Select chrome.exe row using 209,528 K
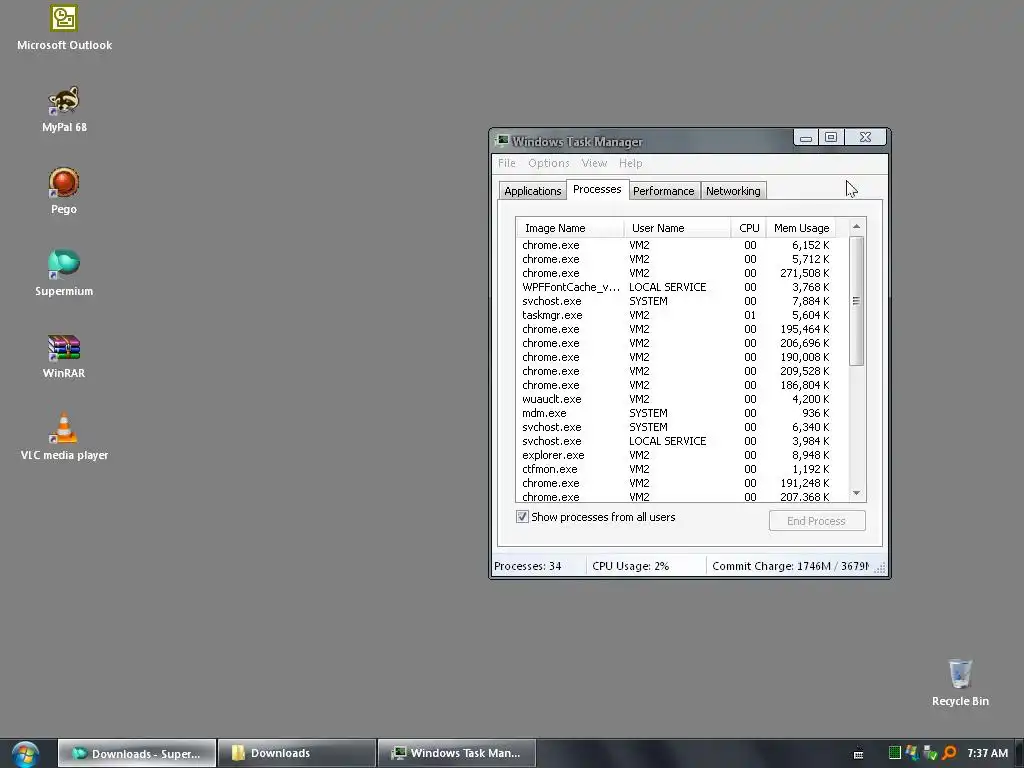The image size is (1024, 768). click(x=676, y=371)
